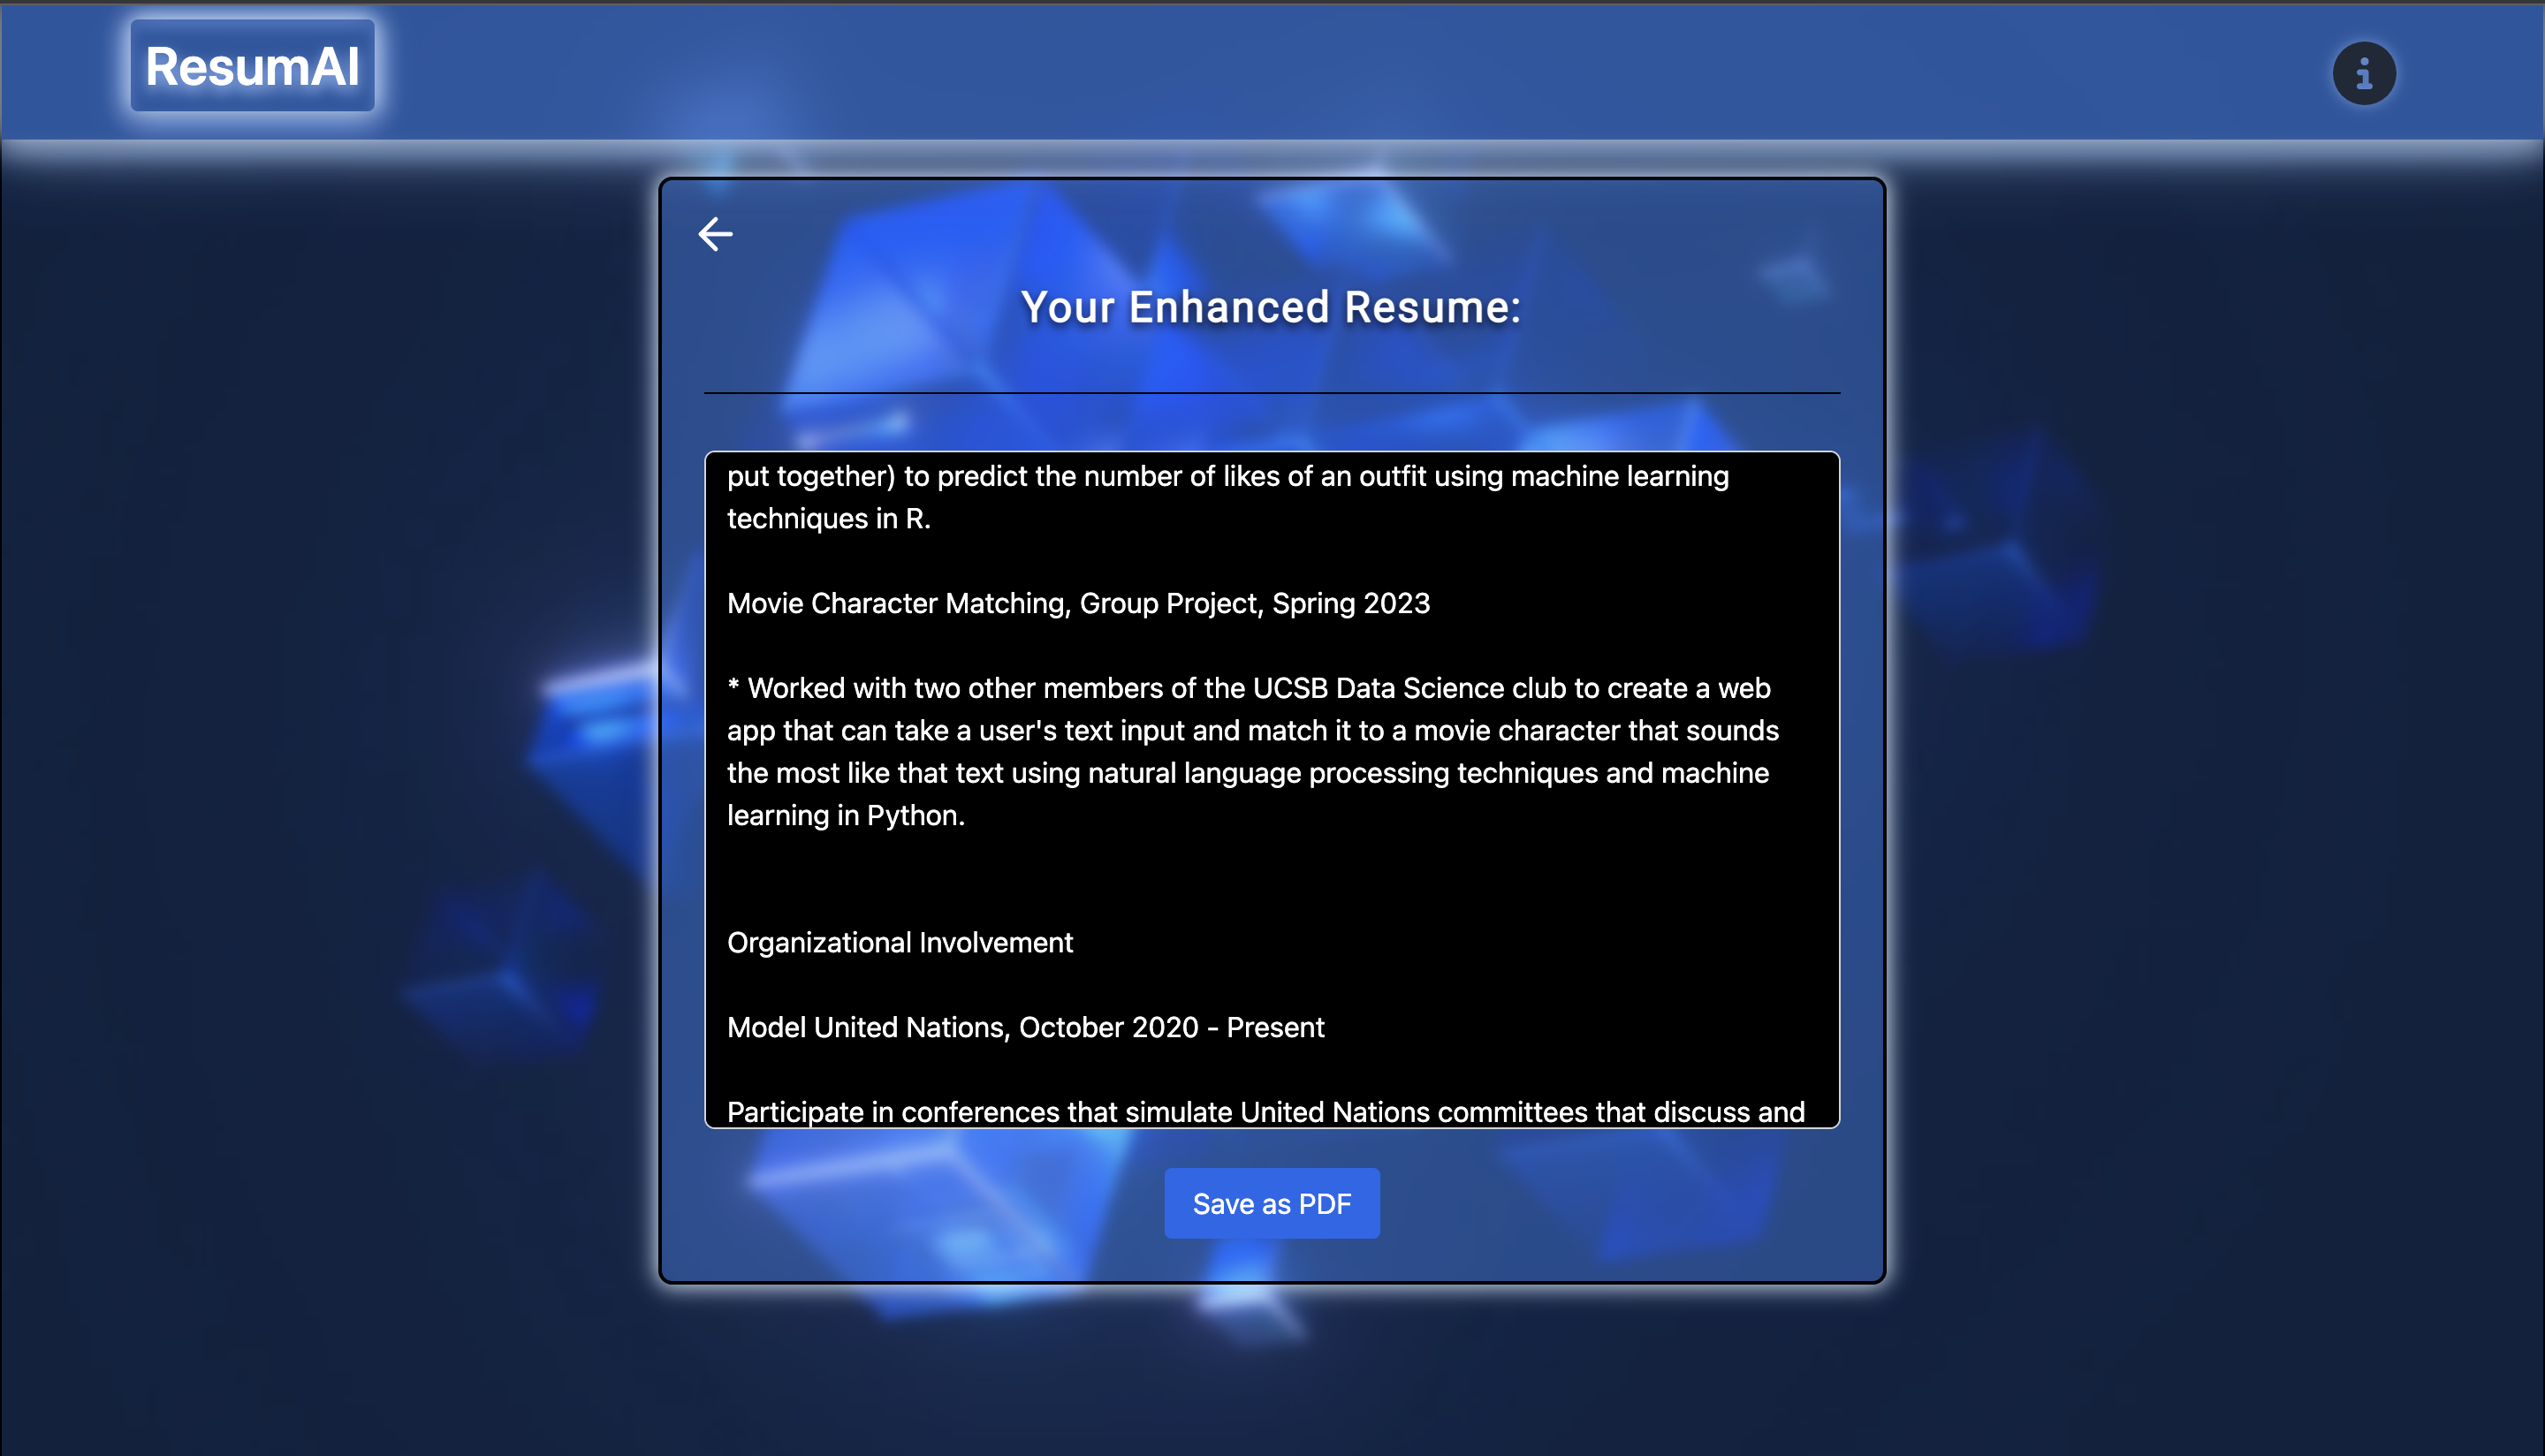The height and width of the screenshot is (1456, 2545).
Task: Click the 'Model United Nations' line
Action: pos(868,1027)
